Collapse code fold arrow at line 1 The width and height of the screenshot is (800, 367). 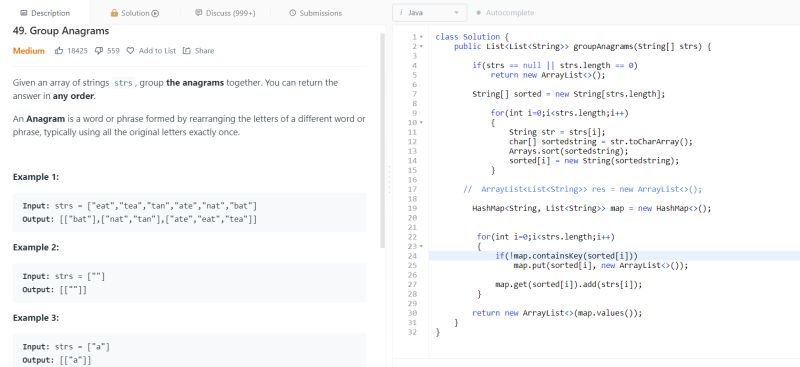click(x=421, y=37)
